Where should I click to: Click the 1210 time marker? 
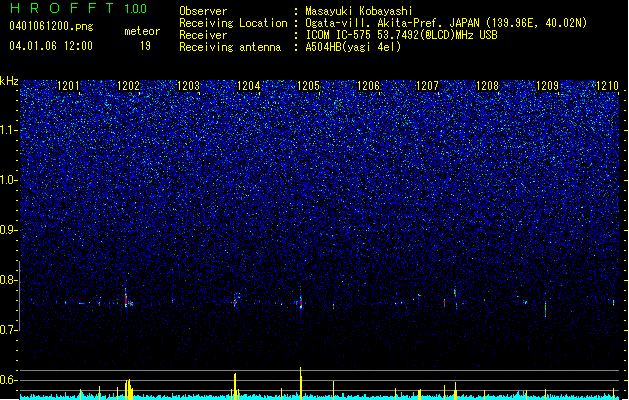pyautogui.click(x=607, y=86)
